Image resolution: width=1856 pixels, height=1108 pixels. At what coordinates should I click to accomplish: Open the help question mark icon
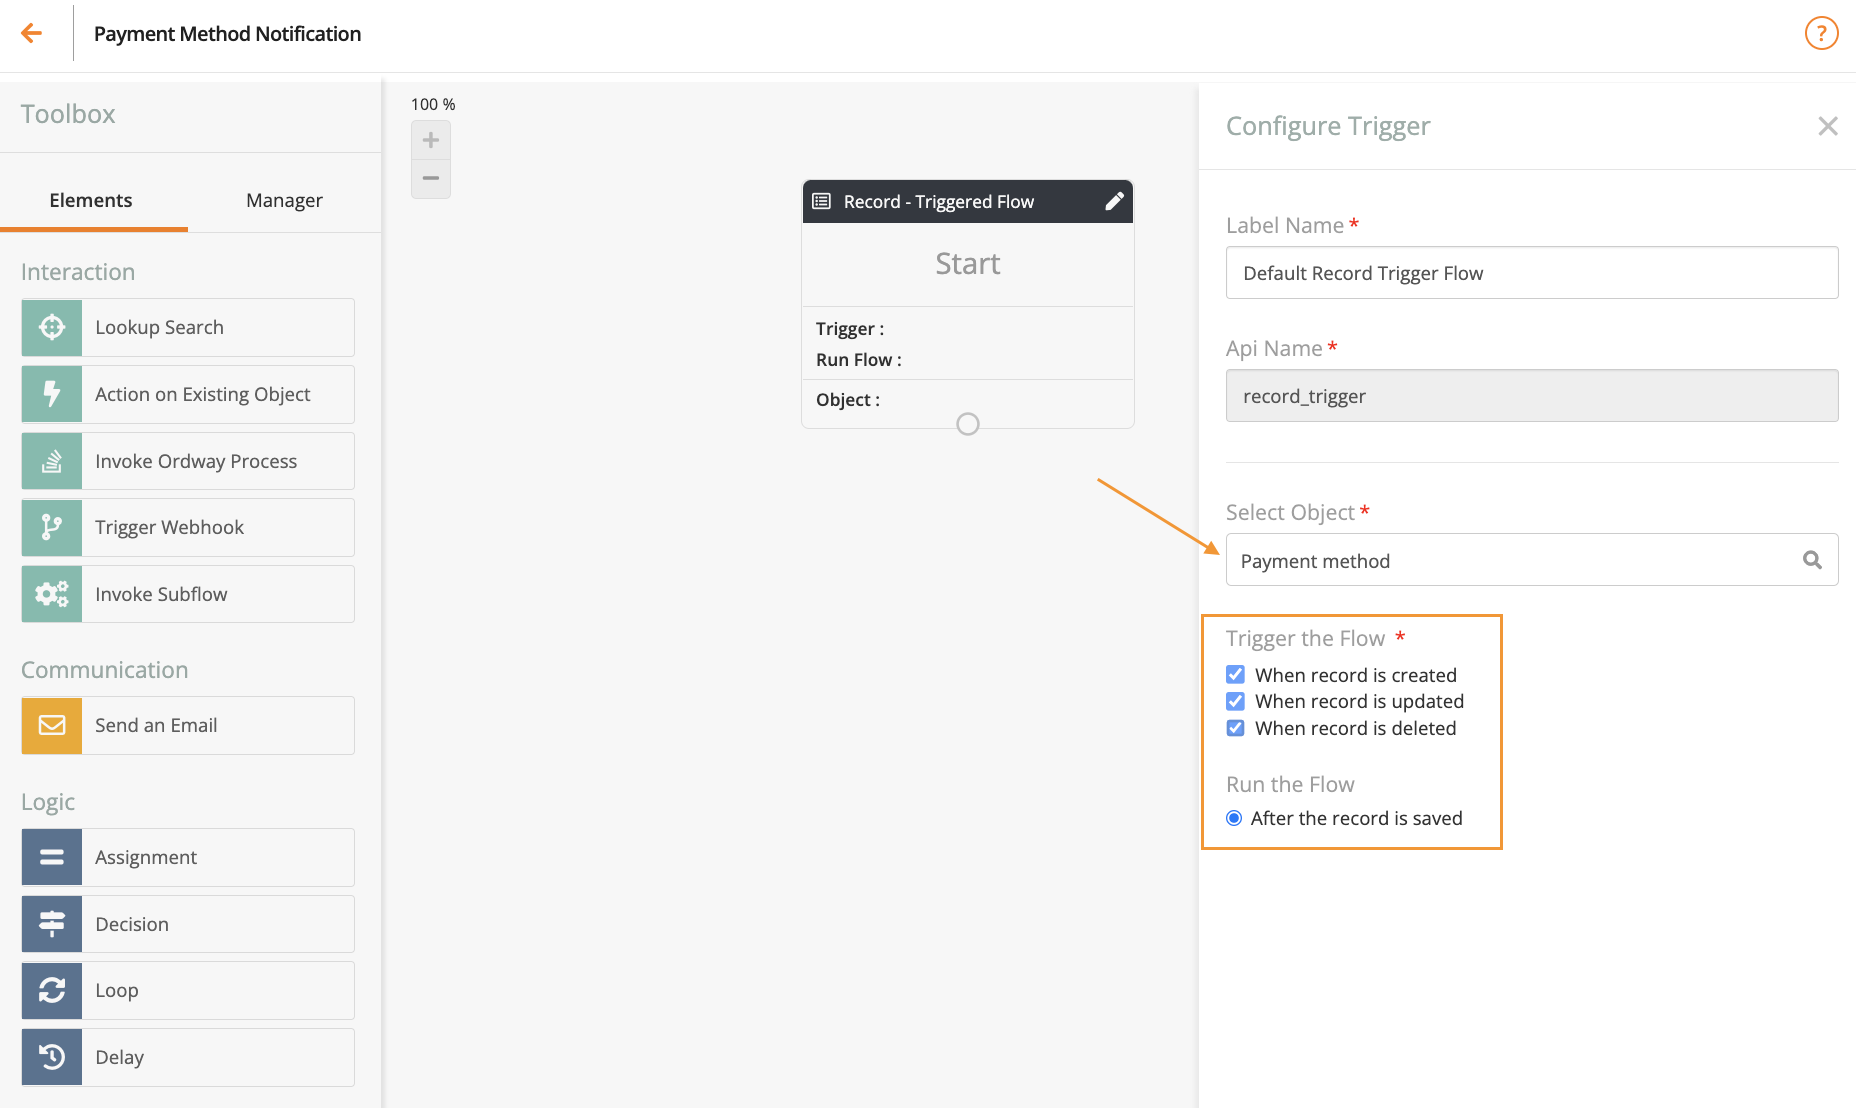(1821, 33)
